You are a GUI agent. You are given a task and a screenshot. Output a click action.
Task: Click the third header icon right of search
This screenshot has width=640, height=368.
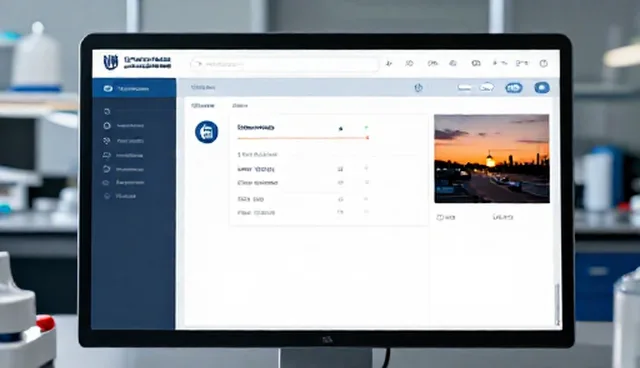pyautogui.click(x=432, y=63)
